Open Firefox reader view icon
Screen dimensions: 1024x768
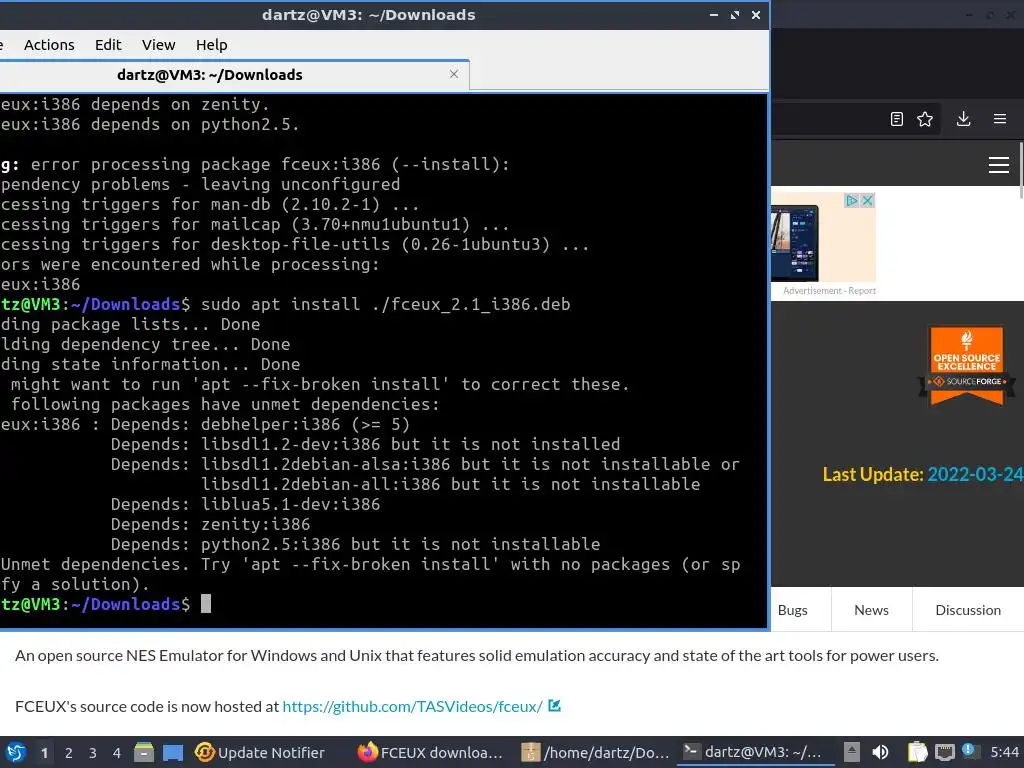click(x=897, y=119)
